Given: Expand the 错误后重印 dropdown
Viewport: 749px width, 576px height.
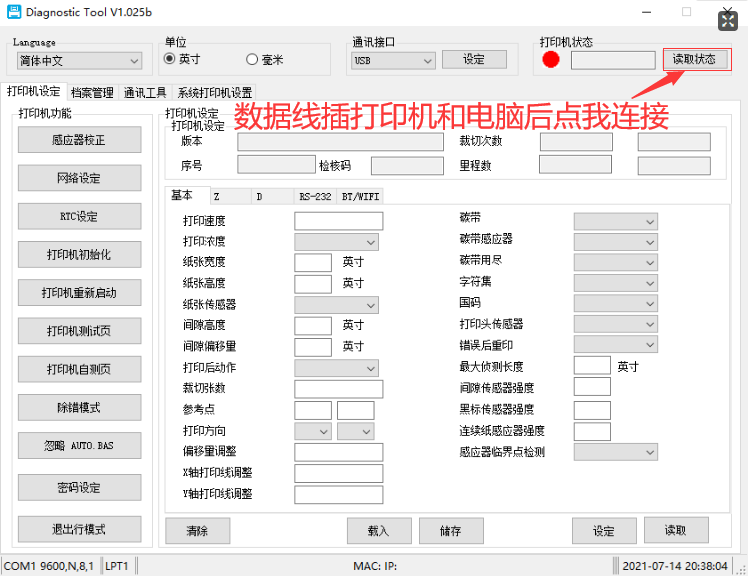Looking at the screenshot, I should [616, 344].
